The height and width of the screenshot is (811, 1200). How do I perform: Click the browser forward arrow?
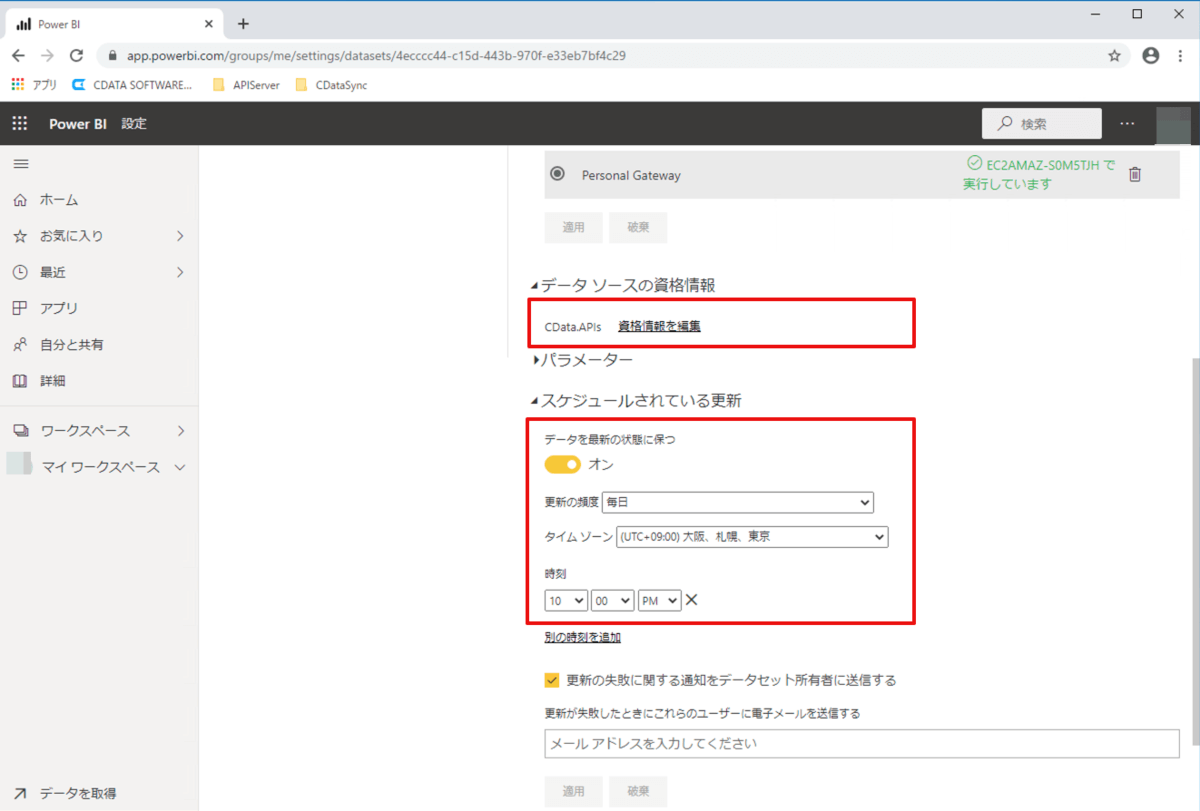pos(47,56)
